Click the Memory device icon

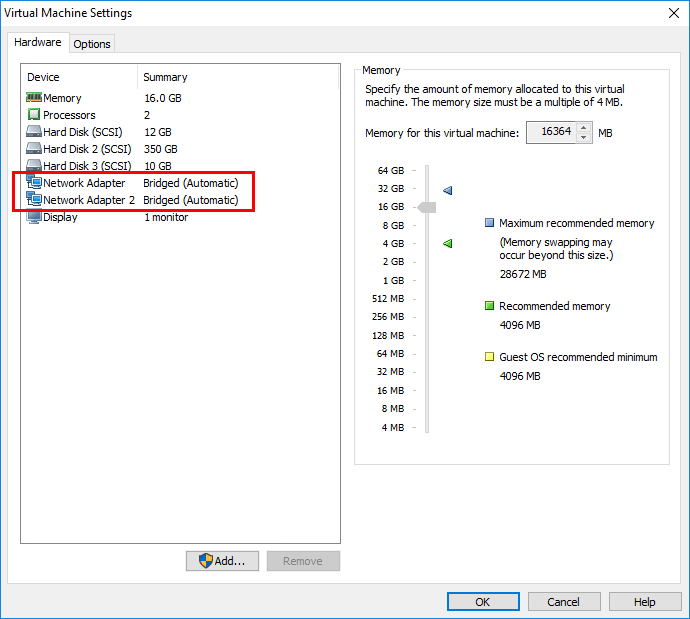click(x=34, y=97)
